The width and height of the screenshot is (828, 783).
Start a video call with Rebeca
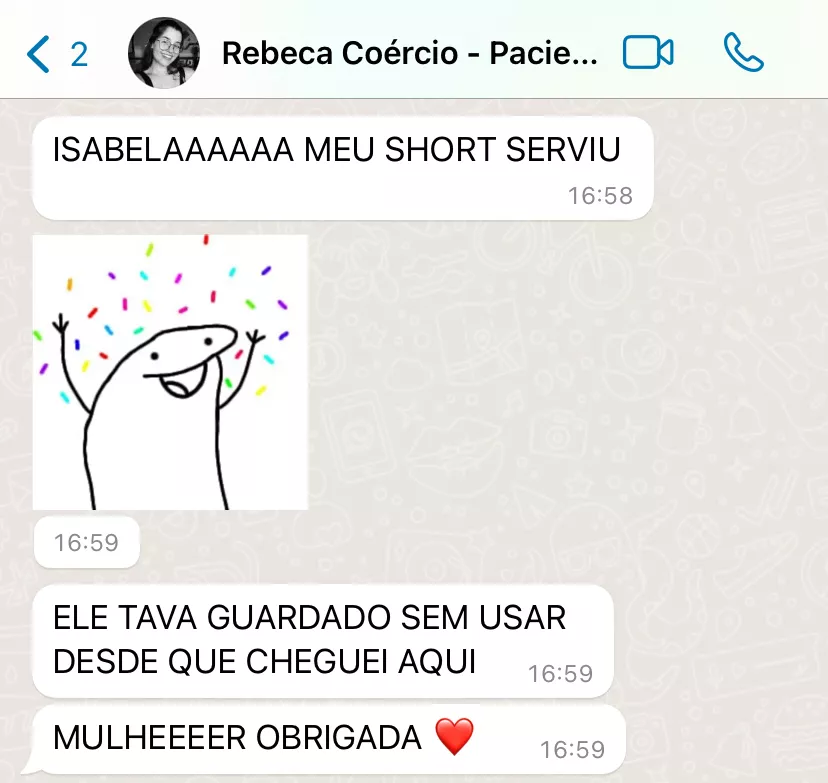648,52
